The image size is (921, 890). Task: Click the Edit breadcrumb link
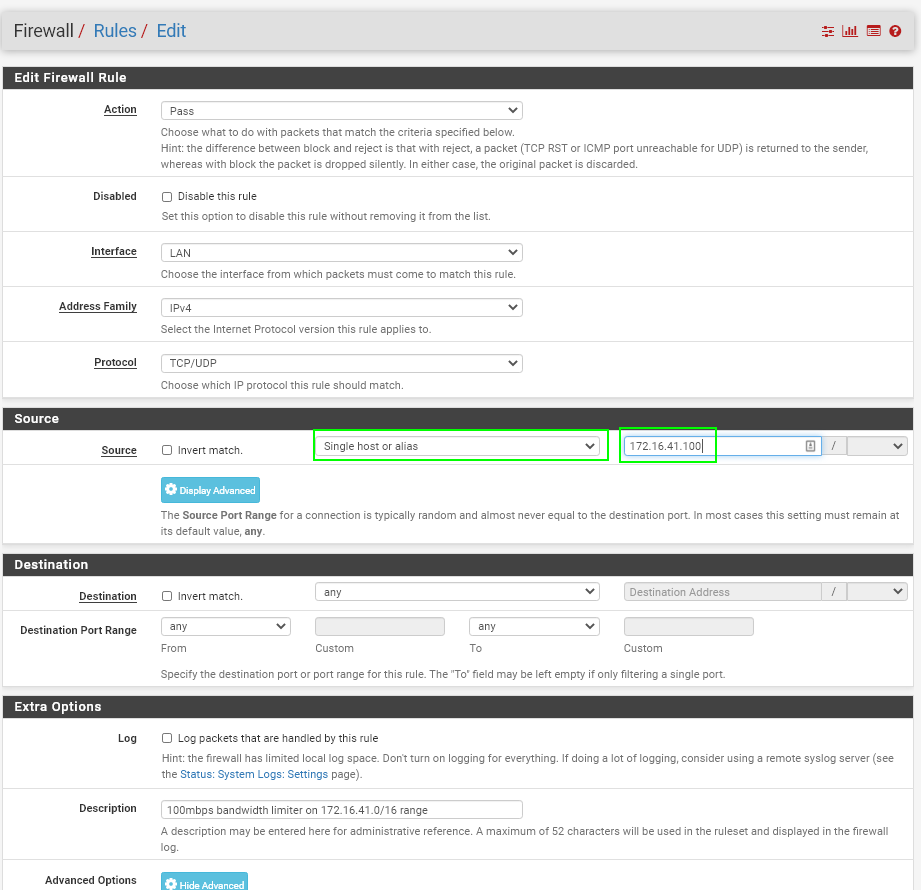tap(171, 31)
